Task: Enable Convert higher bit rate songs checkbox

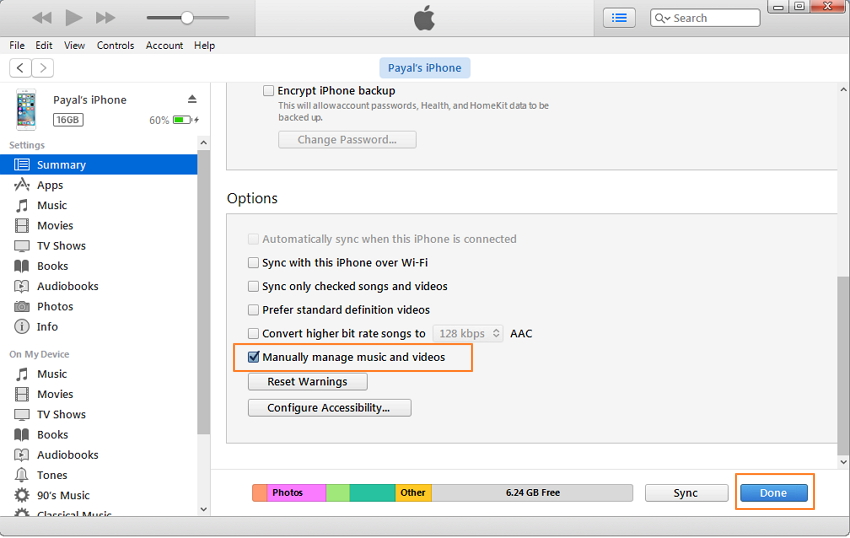Action: point(253,334)
